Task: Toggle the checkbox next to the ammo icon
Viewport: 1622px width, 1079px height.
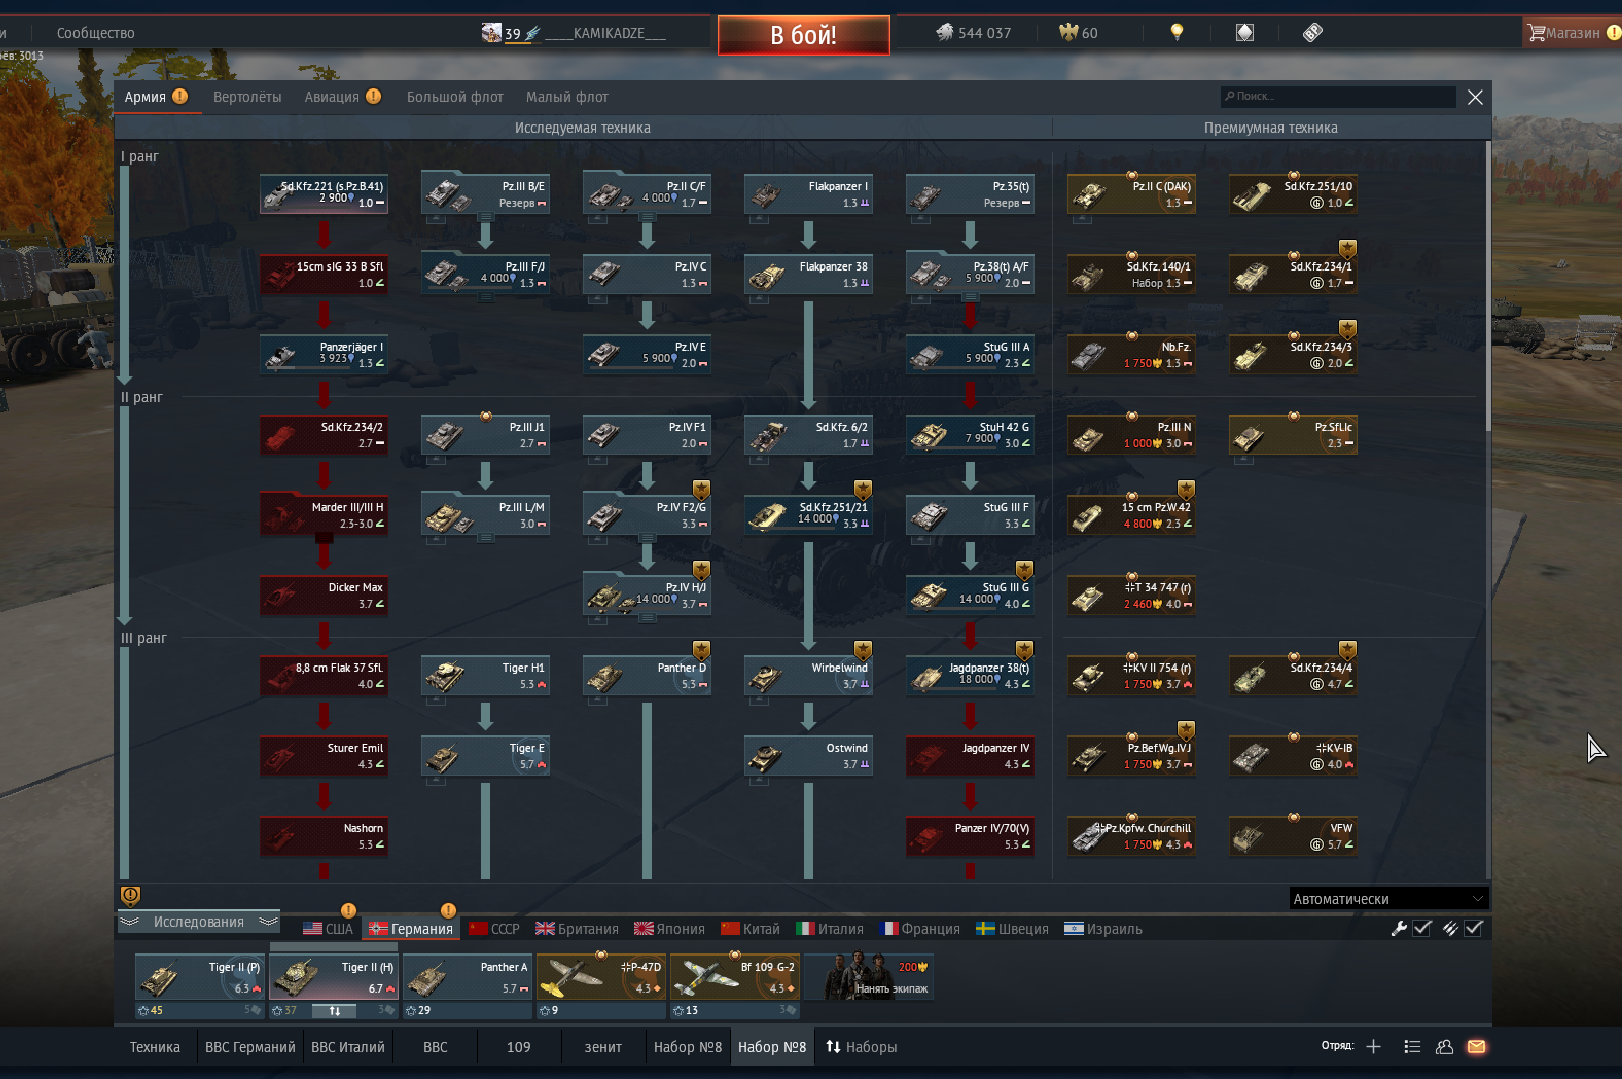Action: point(1473,928)
